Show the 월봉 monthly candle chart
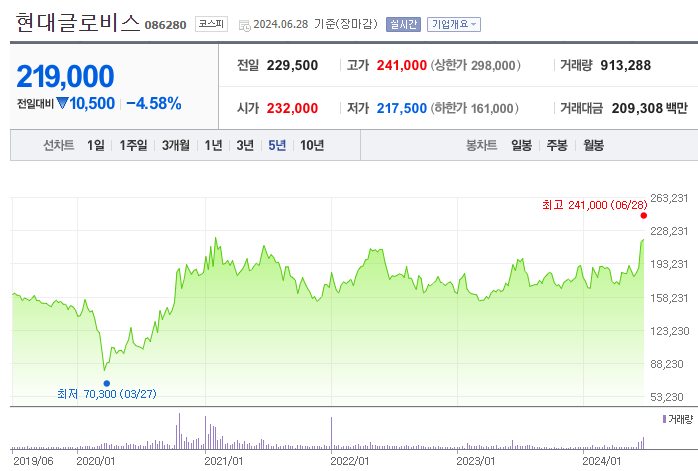This screenshot has height=471, width=698. [x=593, y=145]
